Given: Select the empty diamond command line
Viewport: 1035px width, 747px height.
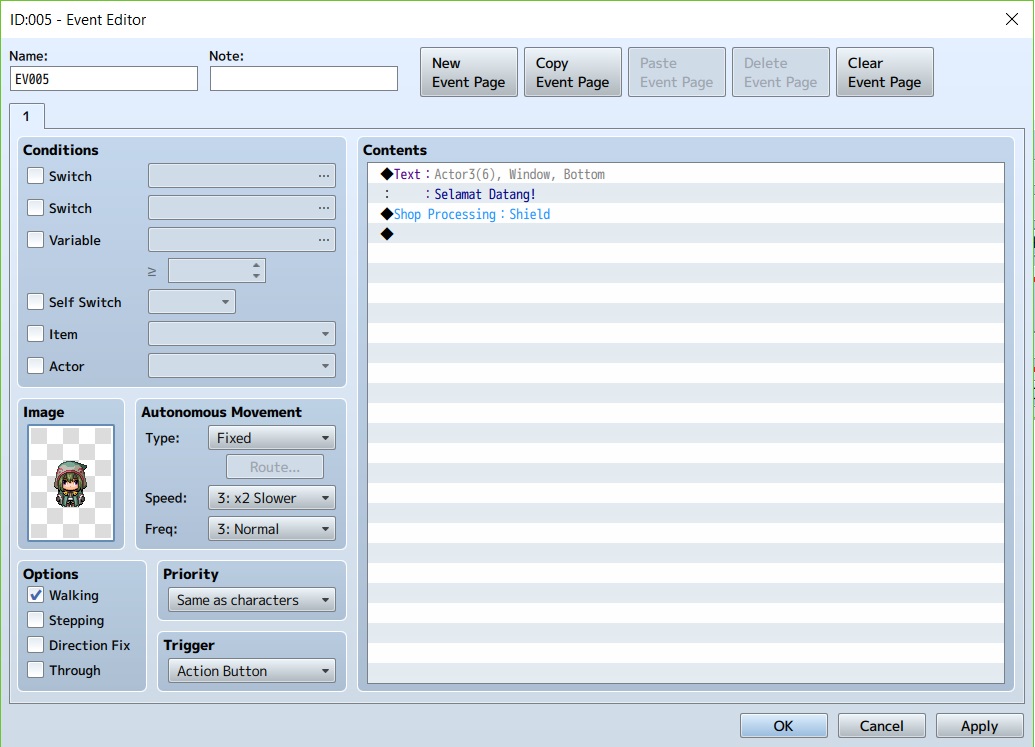Looking at the screenshot, I should (x=686, y=234).
